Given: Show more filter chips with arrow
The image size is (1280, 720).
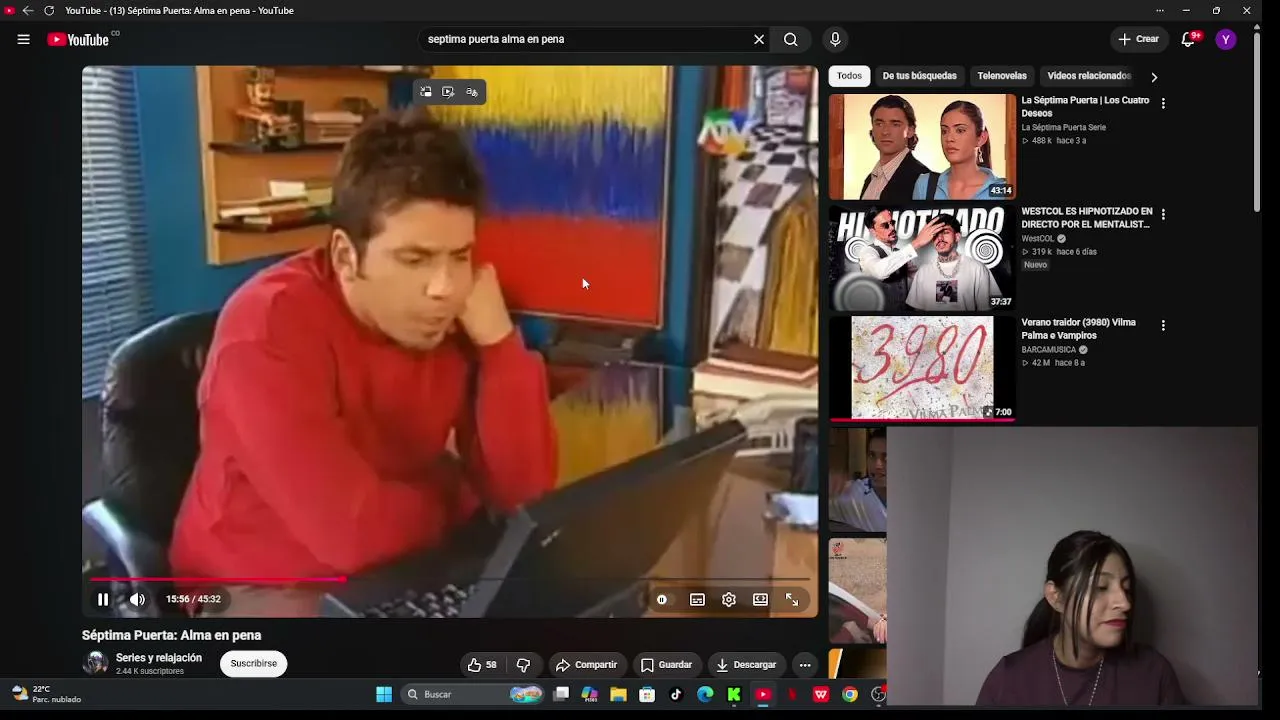Looking at the screenshot, I should (1154, 77).
